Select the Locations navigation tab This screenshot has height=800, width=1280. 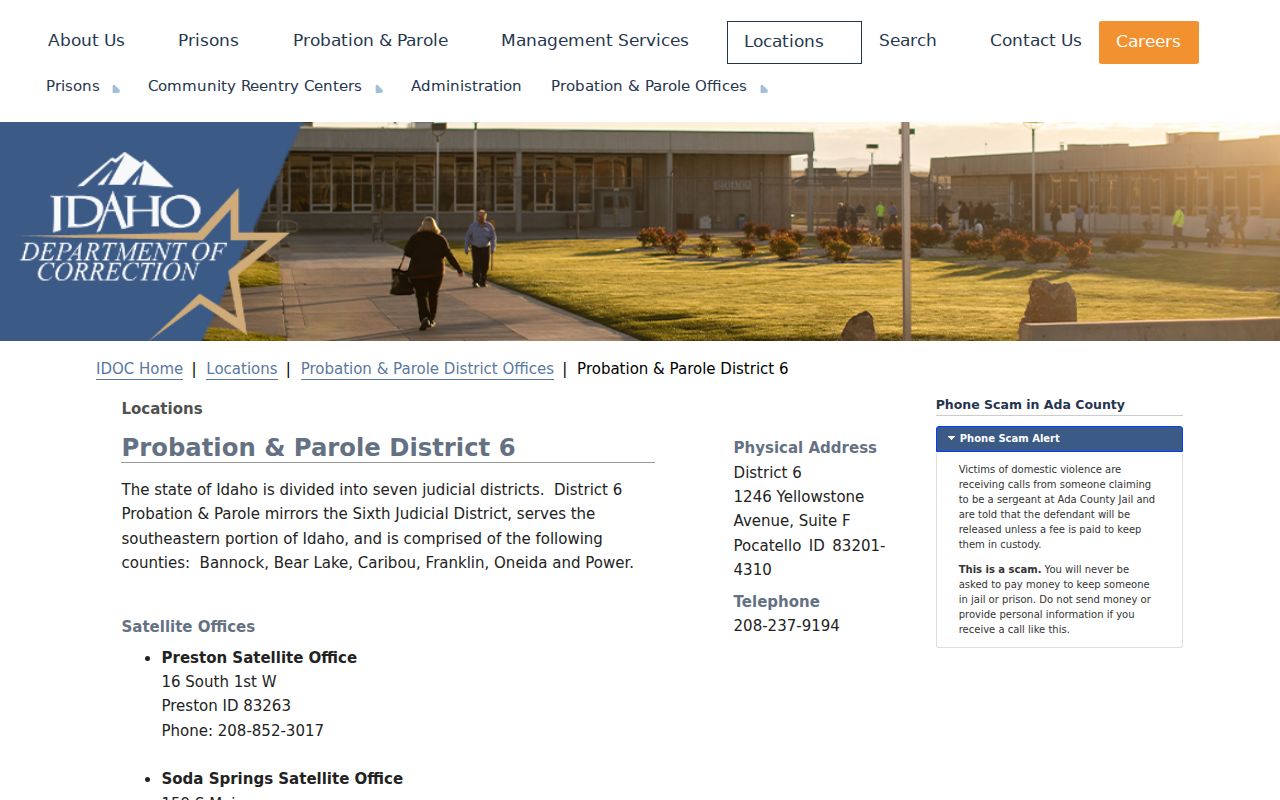click(794, 42)
